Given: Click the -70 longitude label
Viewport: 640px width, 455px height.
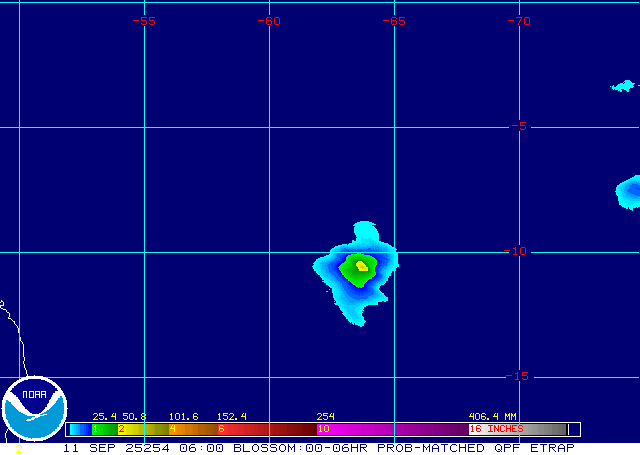Looking at the screenshot, I should (518, 20).
